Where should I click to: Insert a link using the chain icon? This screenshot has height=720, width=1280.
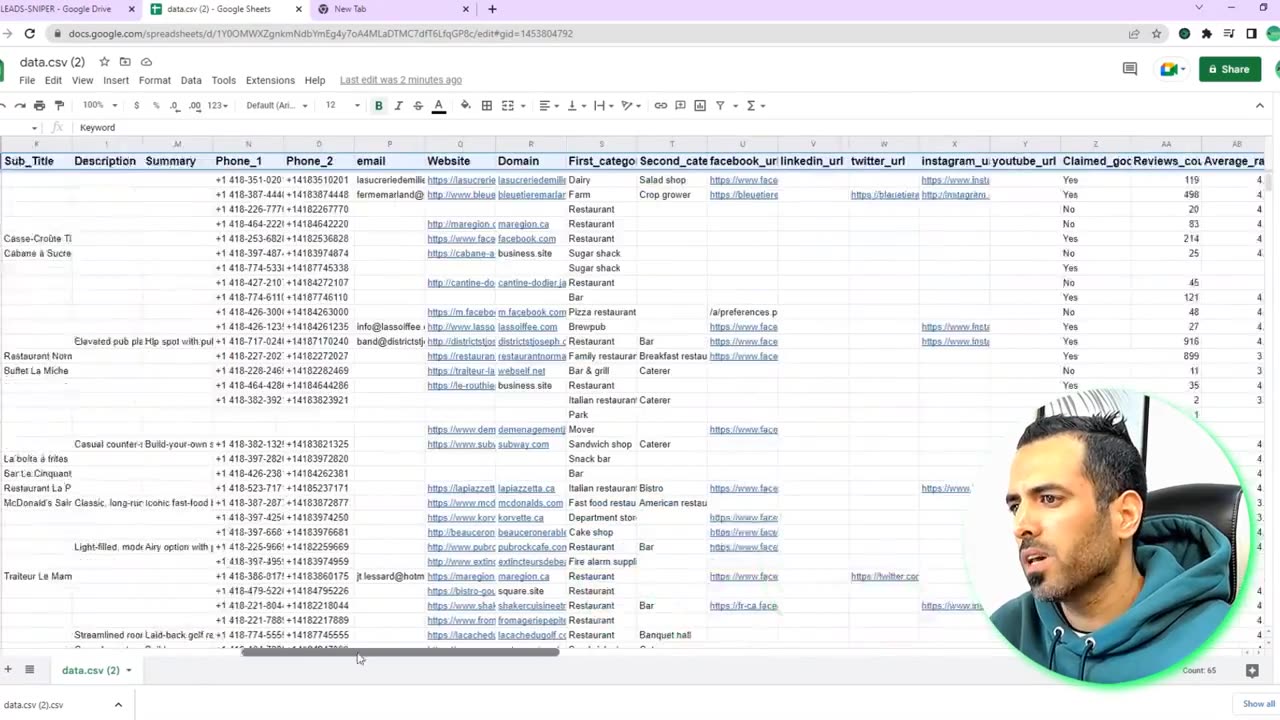click(660, 105)
